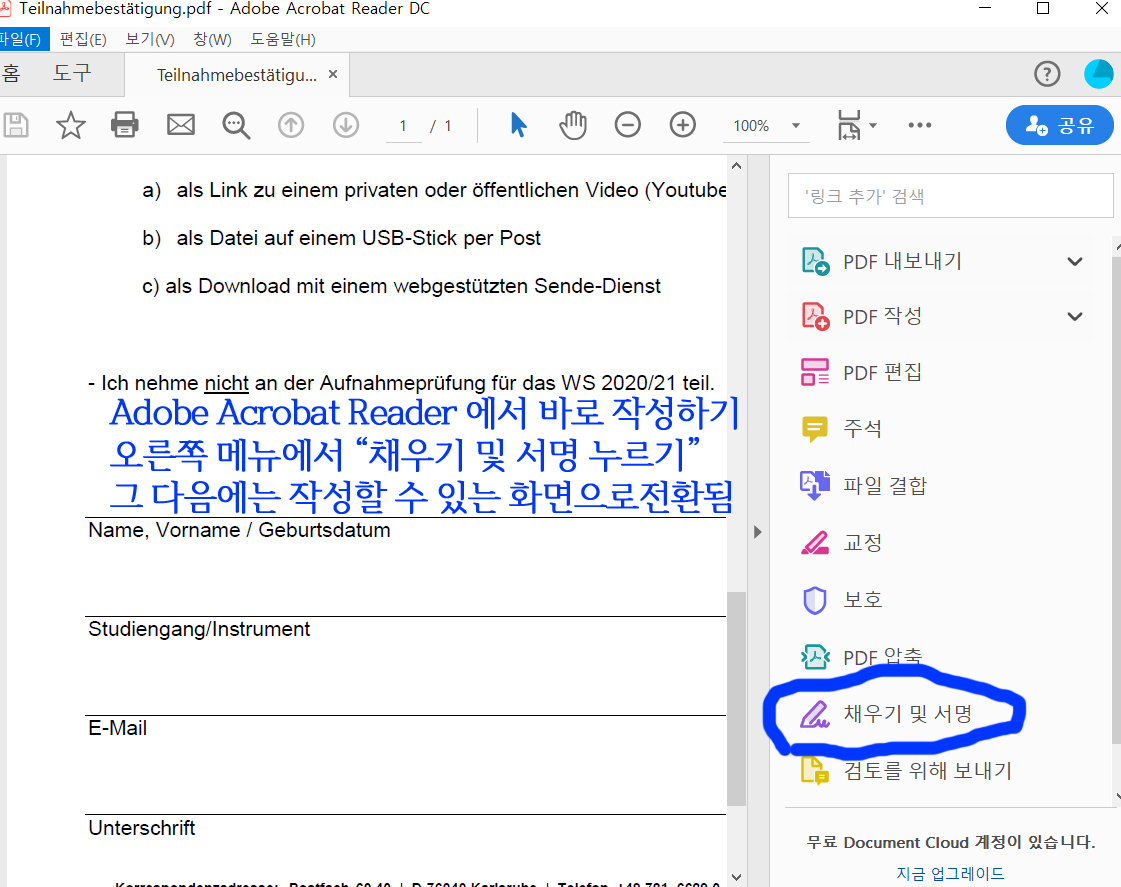
Task: Click the underlined word 'nicht'
Action: click(227, 384)
